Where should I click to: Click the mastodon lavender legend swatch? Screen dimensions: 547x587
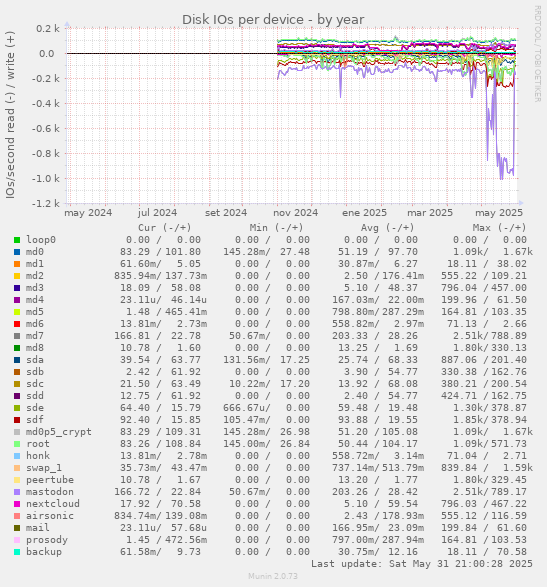tap(17, 492)
